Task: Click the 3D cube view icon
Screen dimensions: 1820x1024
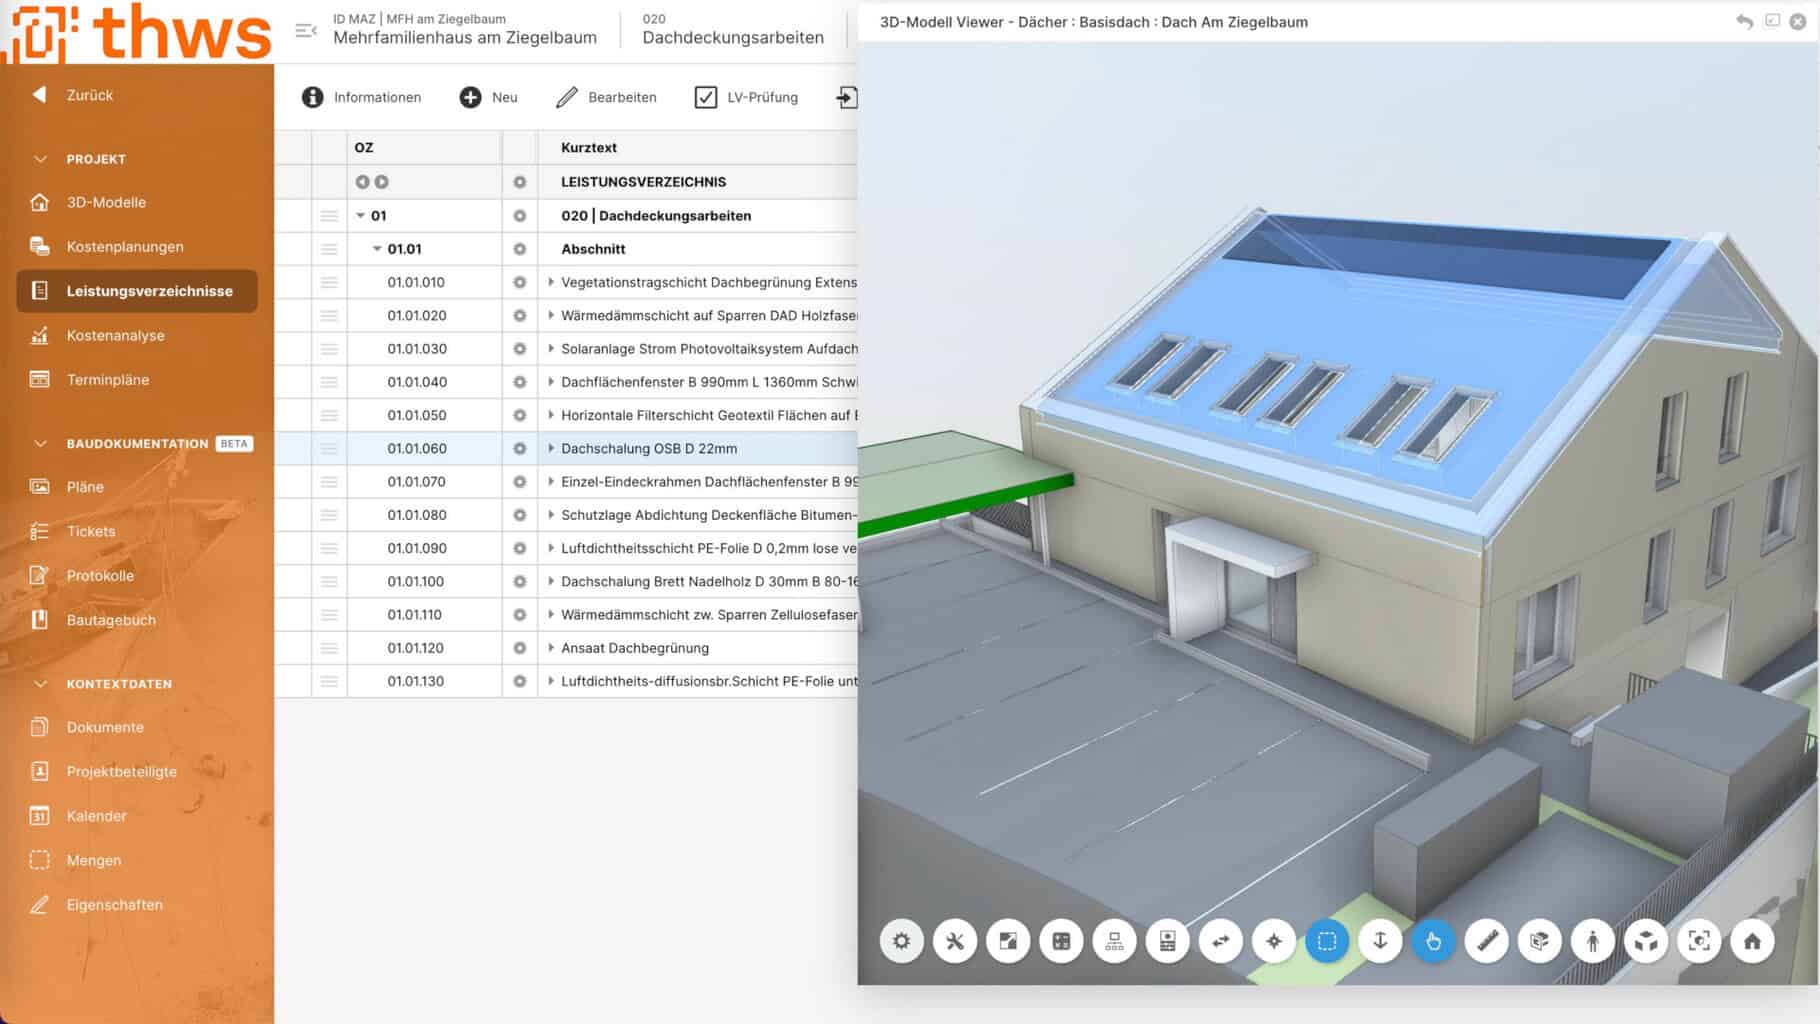Action: coord(1646,941)
